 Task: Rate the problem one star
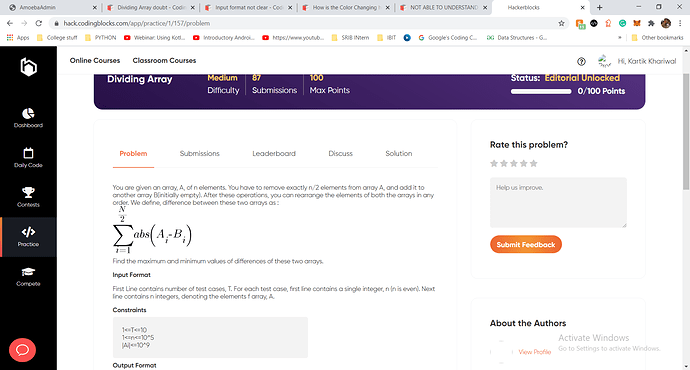494,164
